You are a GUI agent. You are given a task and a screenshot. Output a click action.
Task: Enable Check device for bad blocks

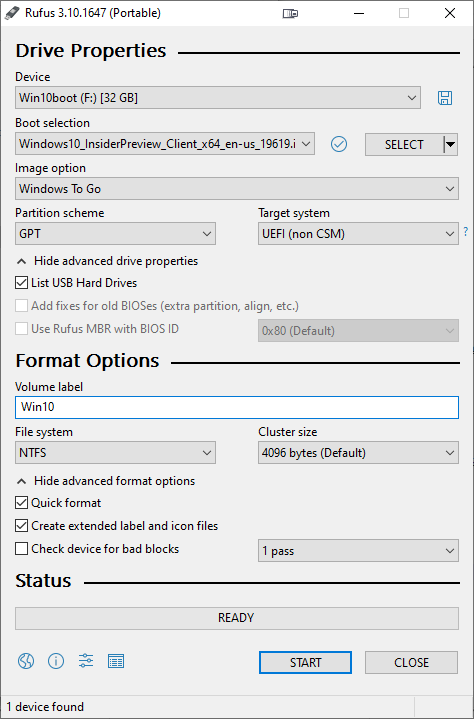coord(22,549)
